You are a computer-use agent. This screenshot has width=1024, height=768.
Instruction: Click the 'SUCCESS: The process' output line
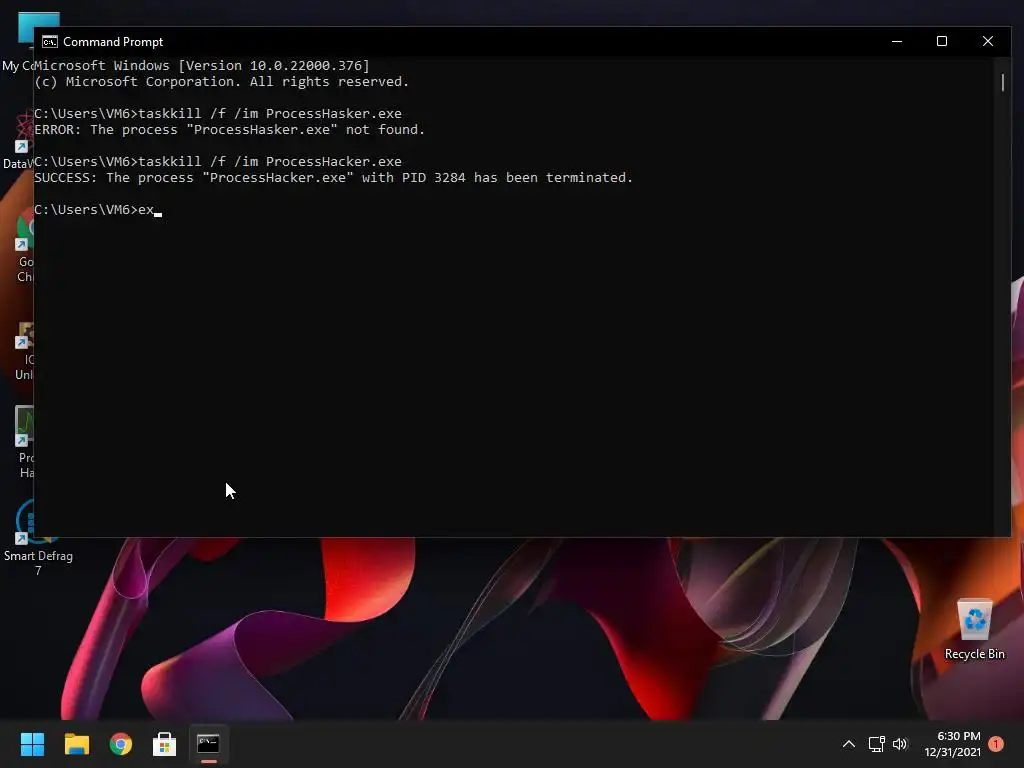click(334, 178)
